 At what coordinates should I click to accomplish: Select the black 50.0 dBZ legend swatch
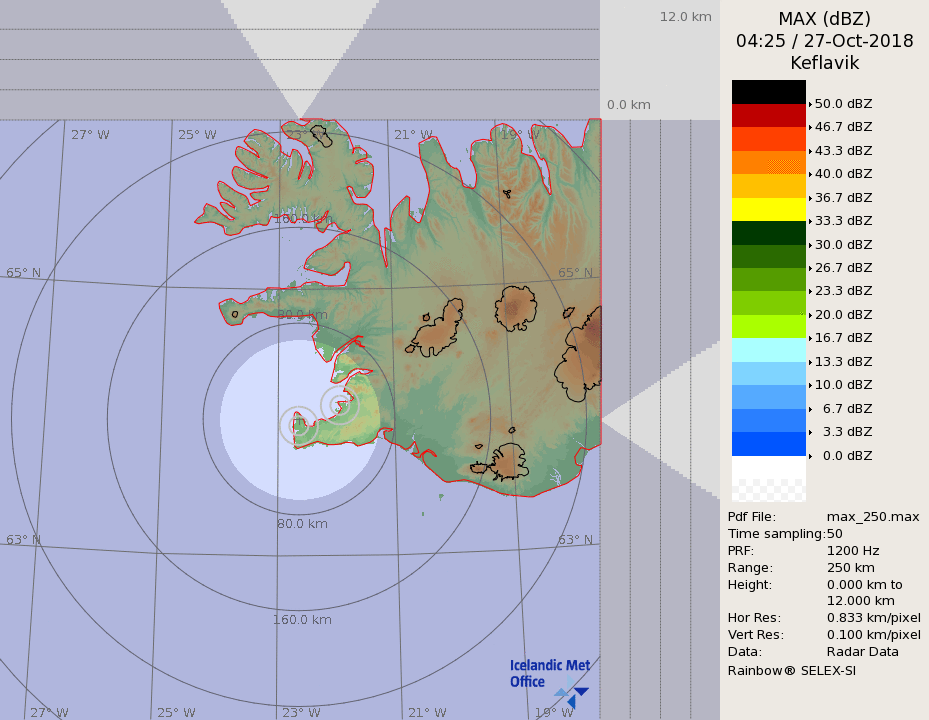coord(768,92)
